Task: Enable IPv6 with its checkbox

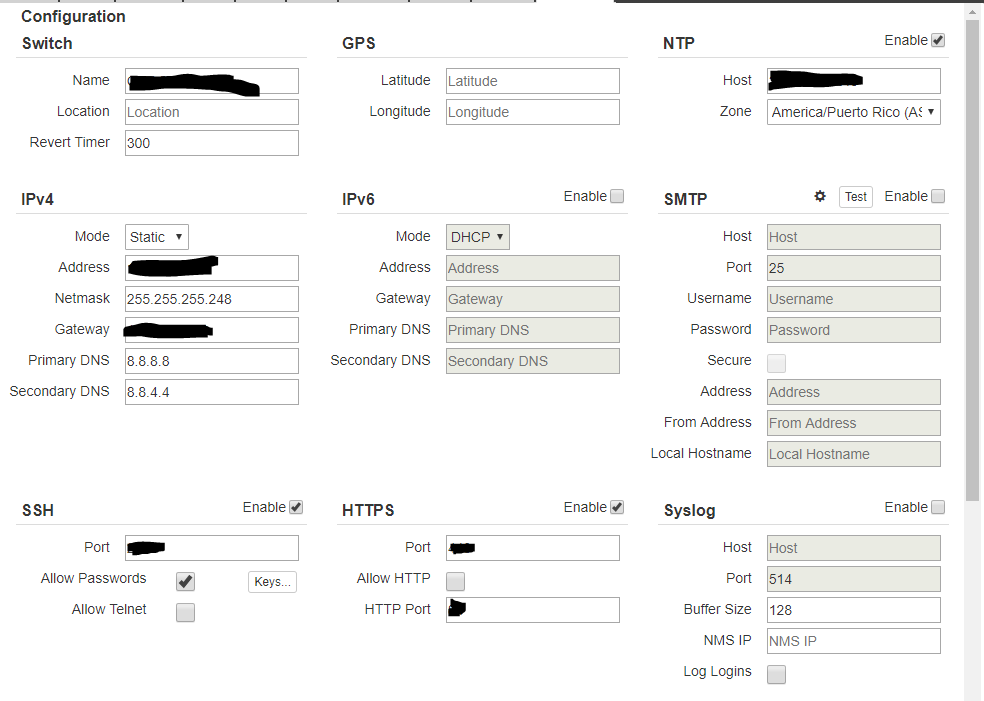Action: [617, 197]
